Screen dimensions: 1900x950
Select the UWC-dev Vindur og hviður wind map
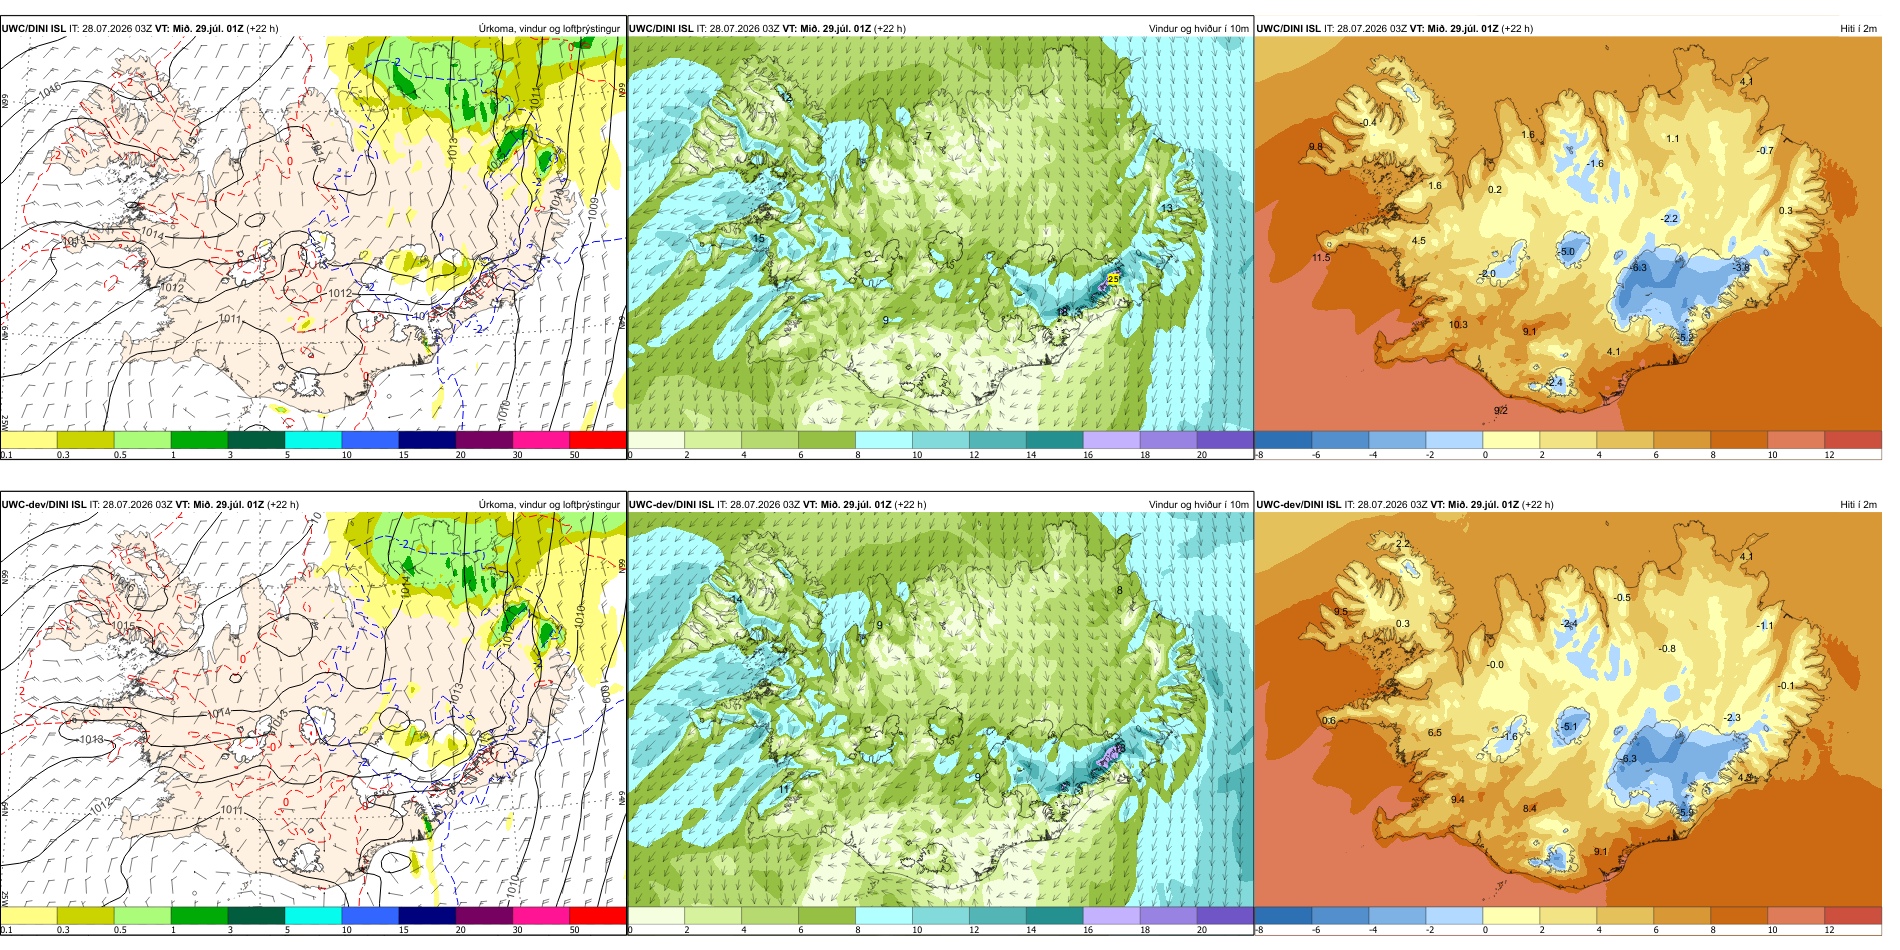(940, 710)
